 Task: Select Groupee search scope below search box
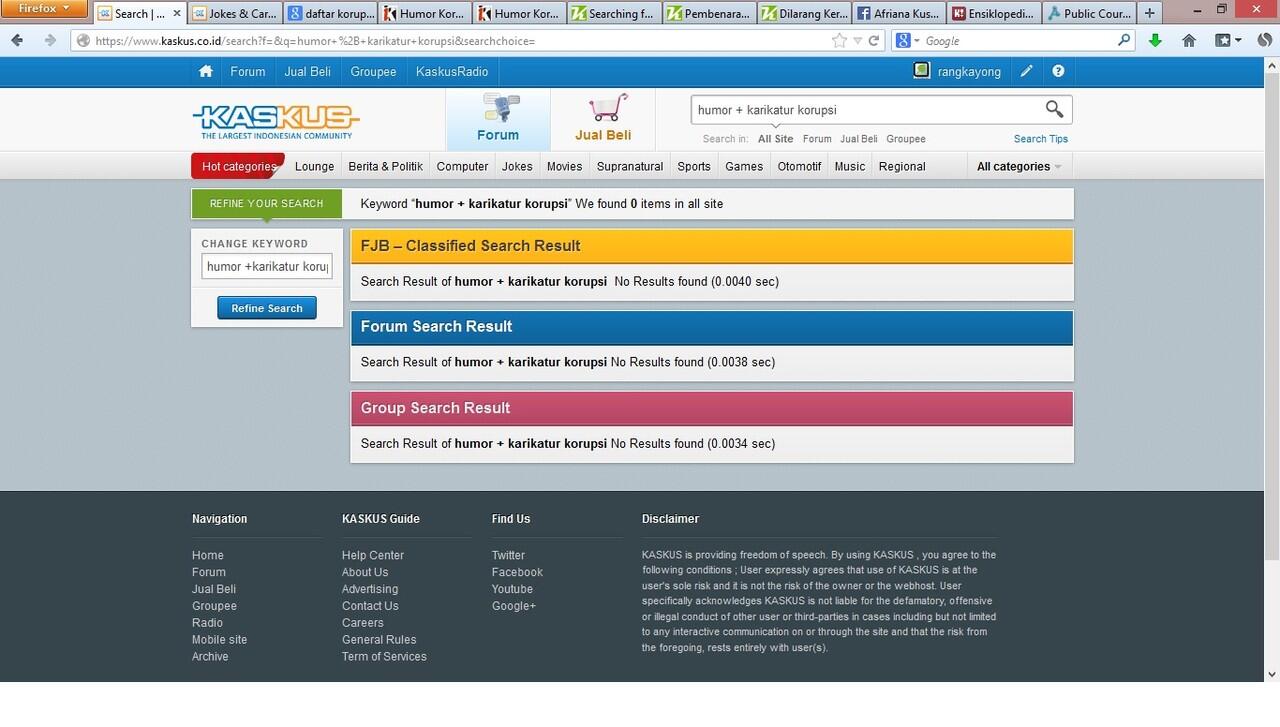(905, 139)
